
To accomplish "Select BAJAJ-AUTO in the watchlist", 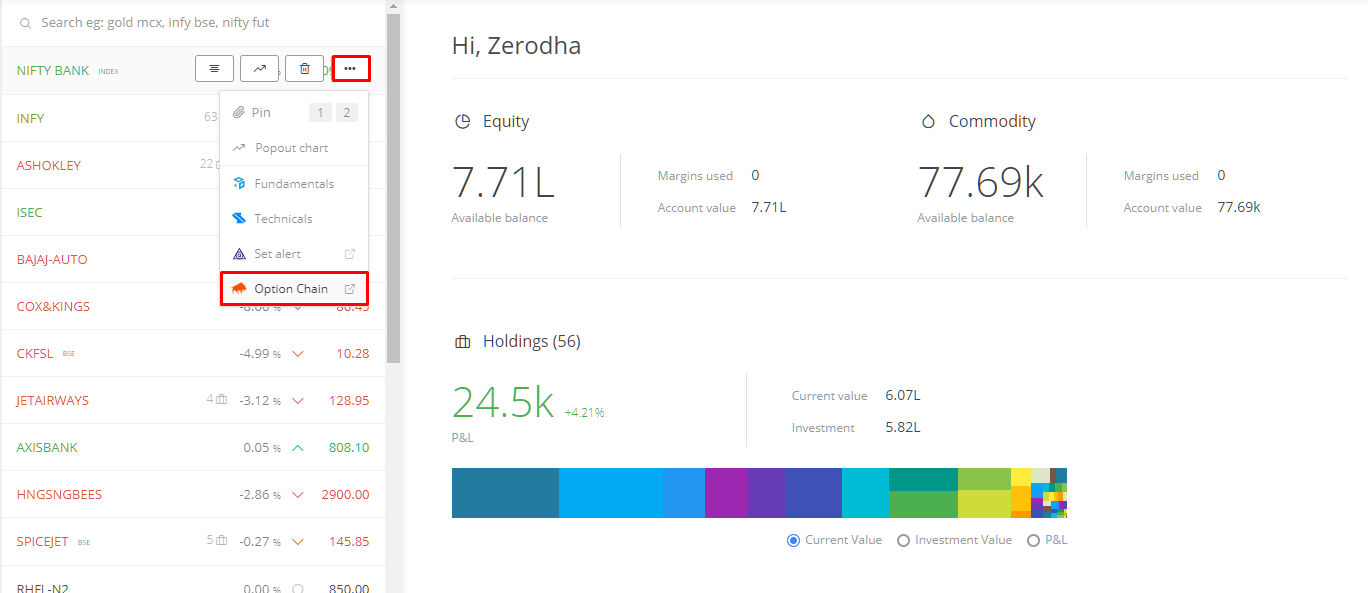I will pos(52,259).
